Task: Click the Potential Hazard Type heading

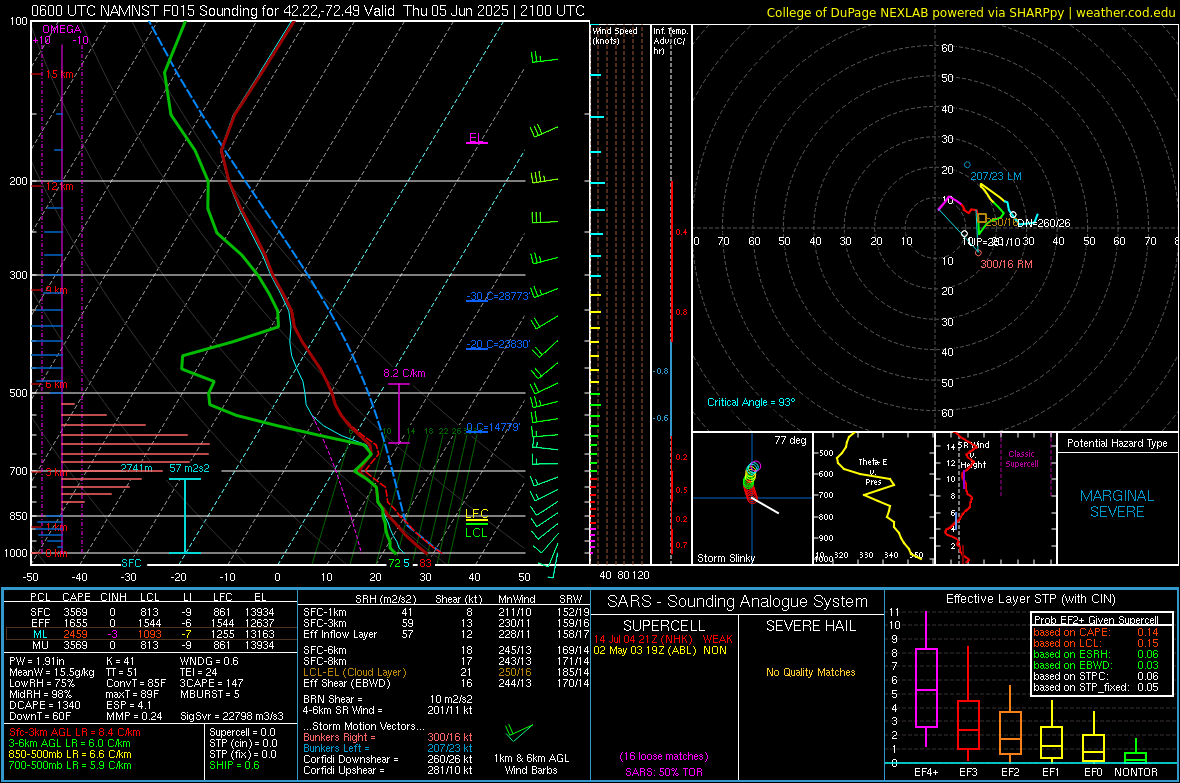Action: (x=1117, y=443)
